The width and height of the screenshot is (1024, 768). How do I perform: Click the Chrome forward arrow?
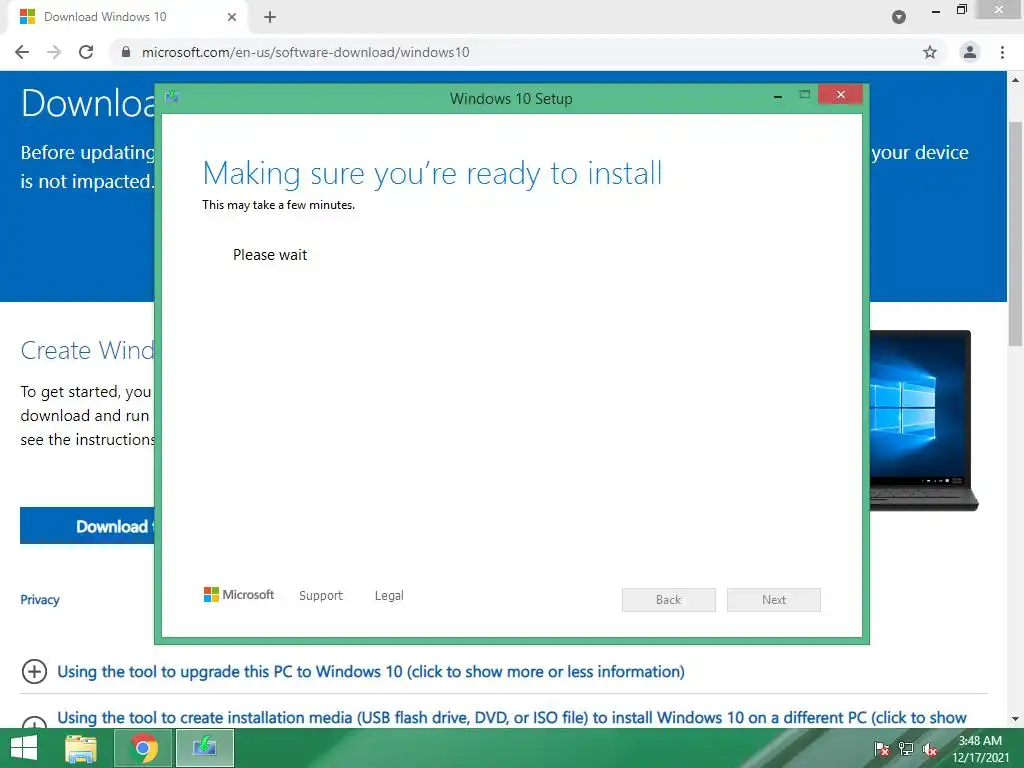tap(54, 52)
